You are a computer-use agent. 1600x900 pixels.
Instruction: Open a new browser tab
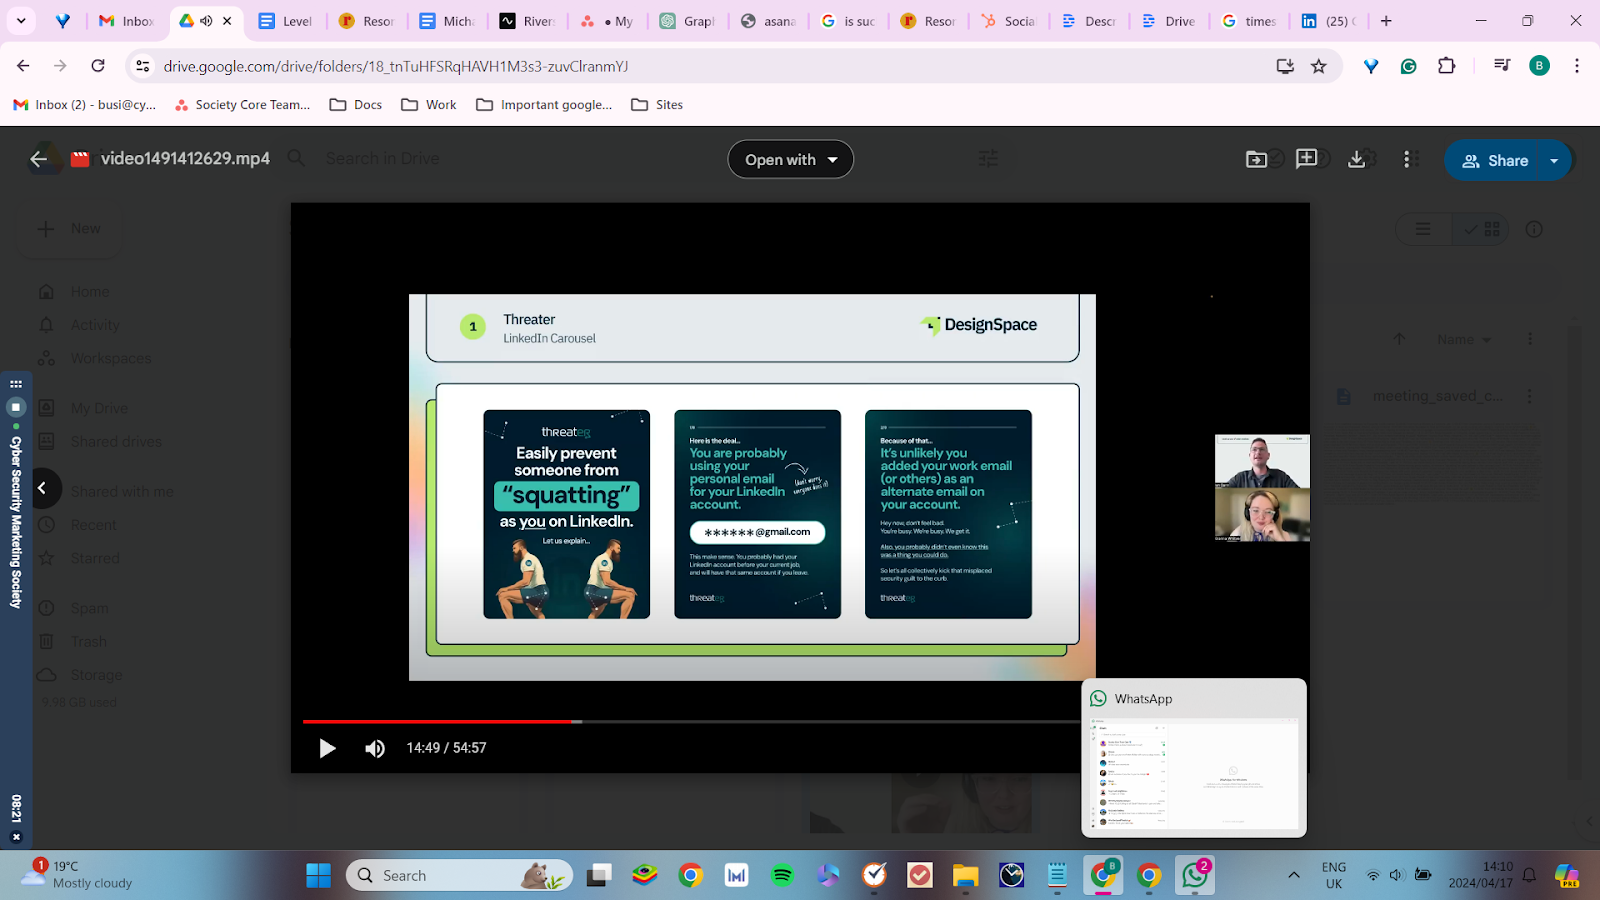(1386, 20)
